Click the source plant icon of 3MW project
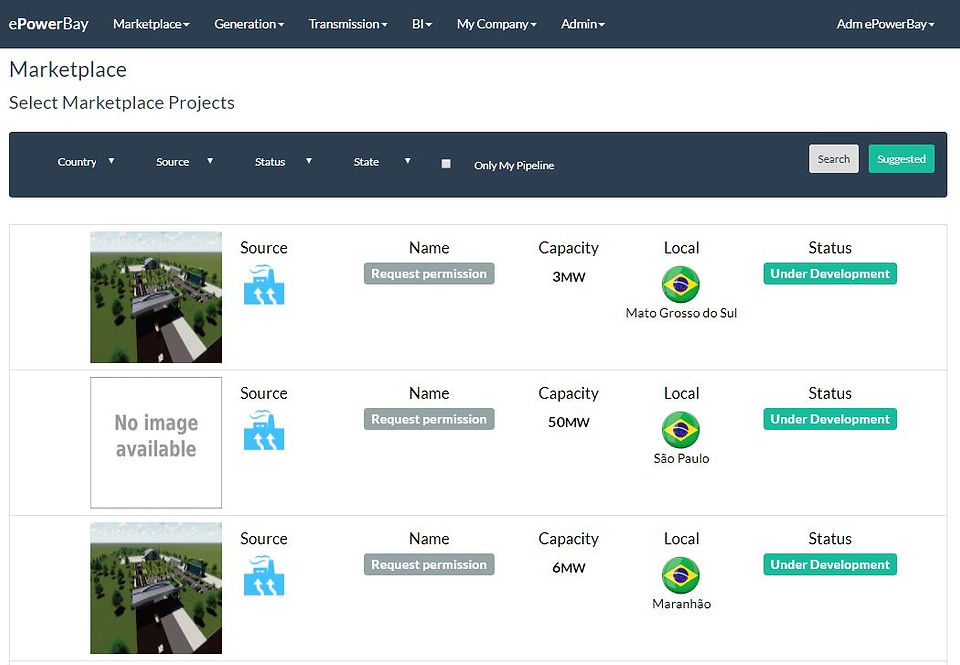 (264, 285)
